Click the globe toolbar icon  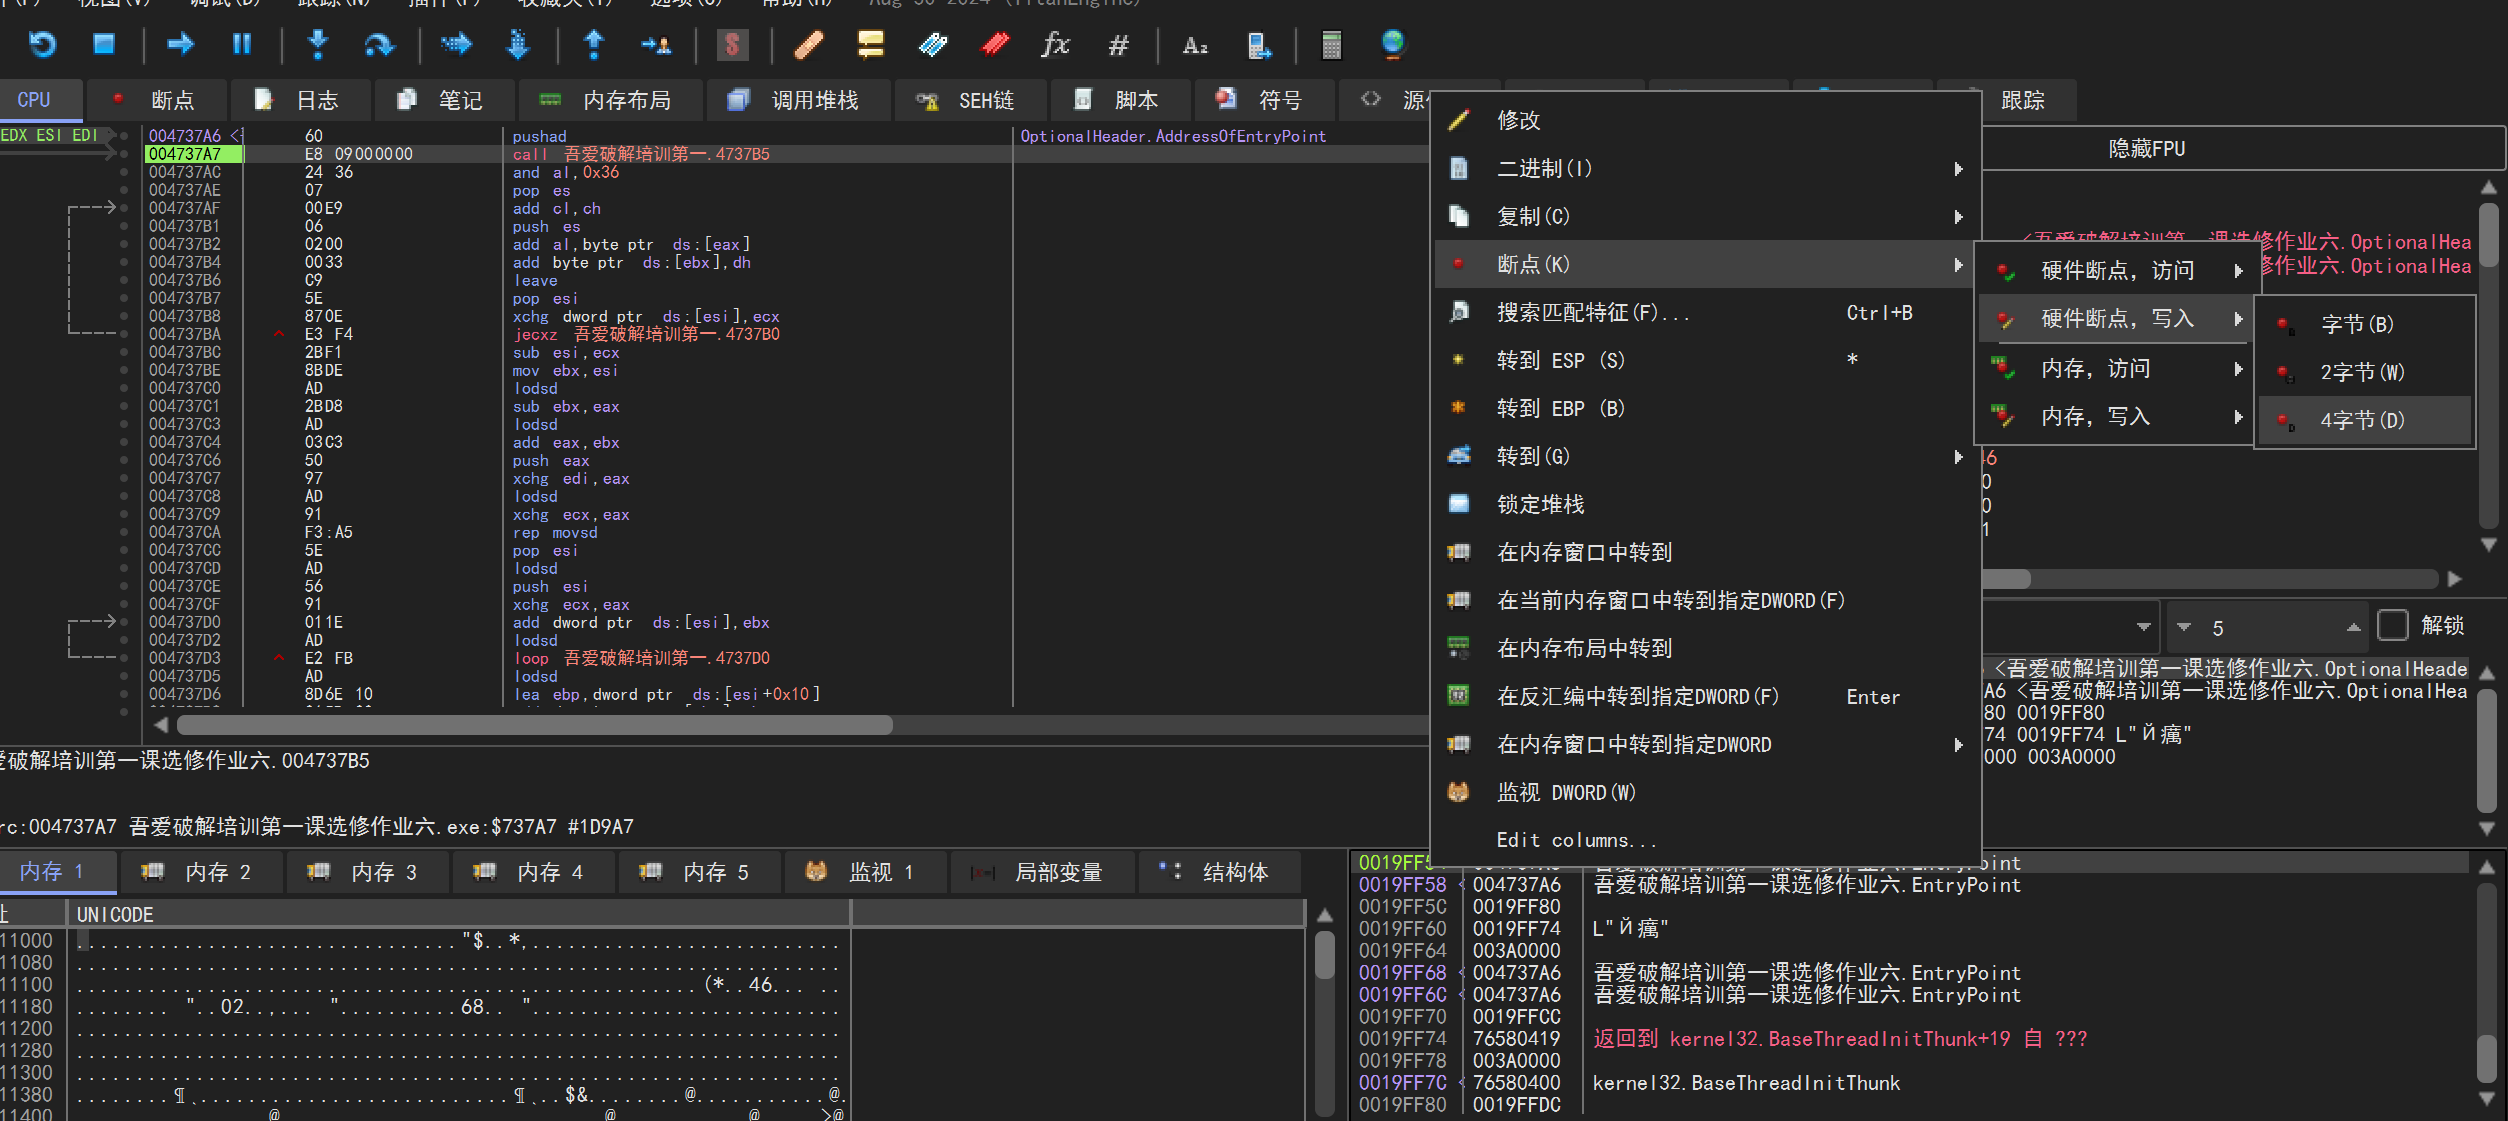1393,44
